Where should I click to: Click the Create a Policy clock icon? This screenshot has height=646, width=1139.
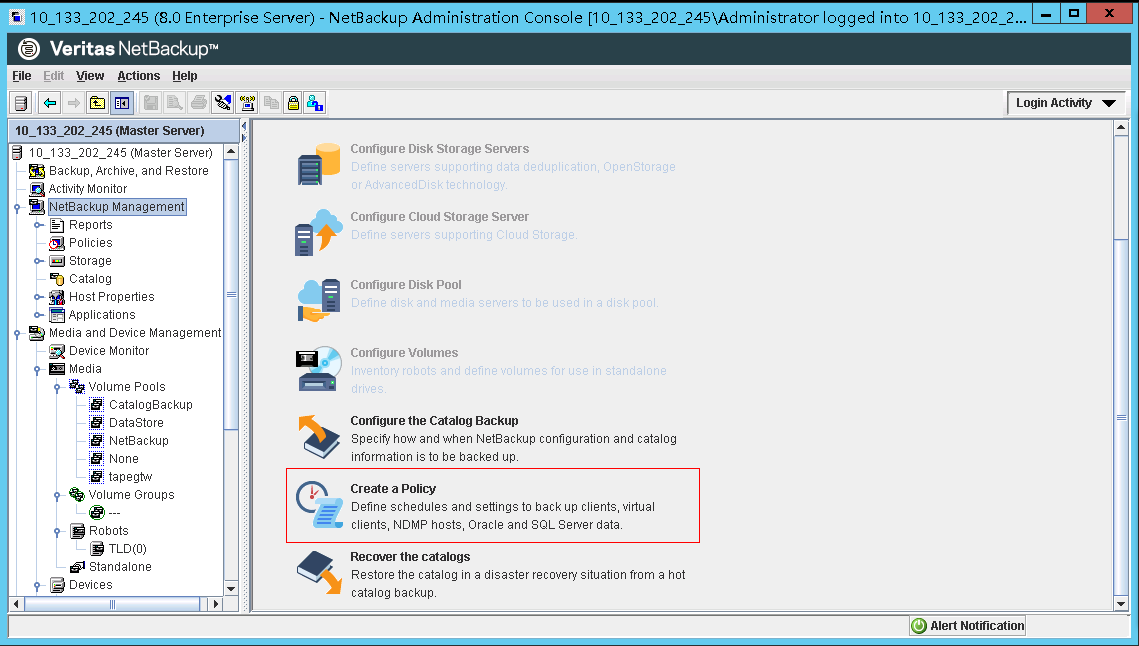pyautogui.click(x=317, y=505)
